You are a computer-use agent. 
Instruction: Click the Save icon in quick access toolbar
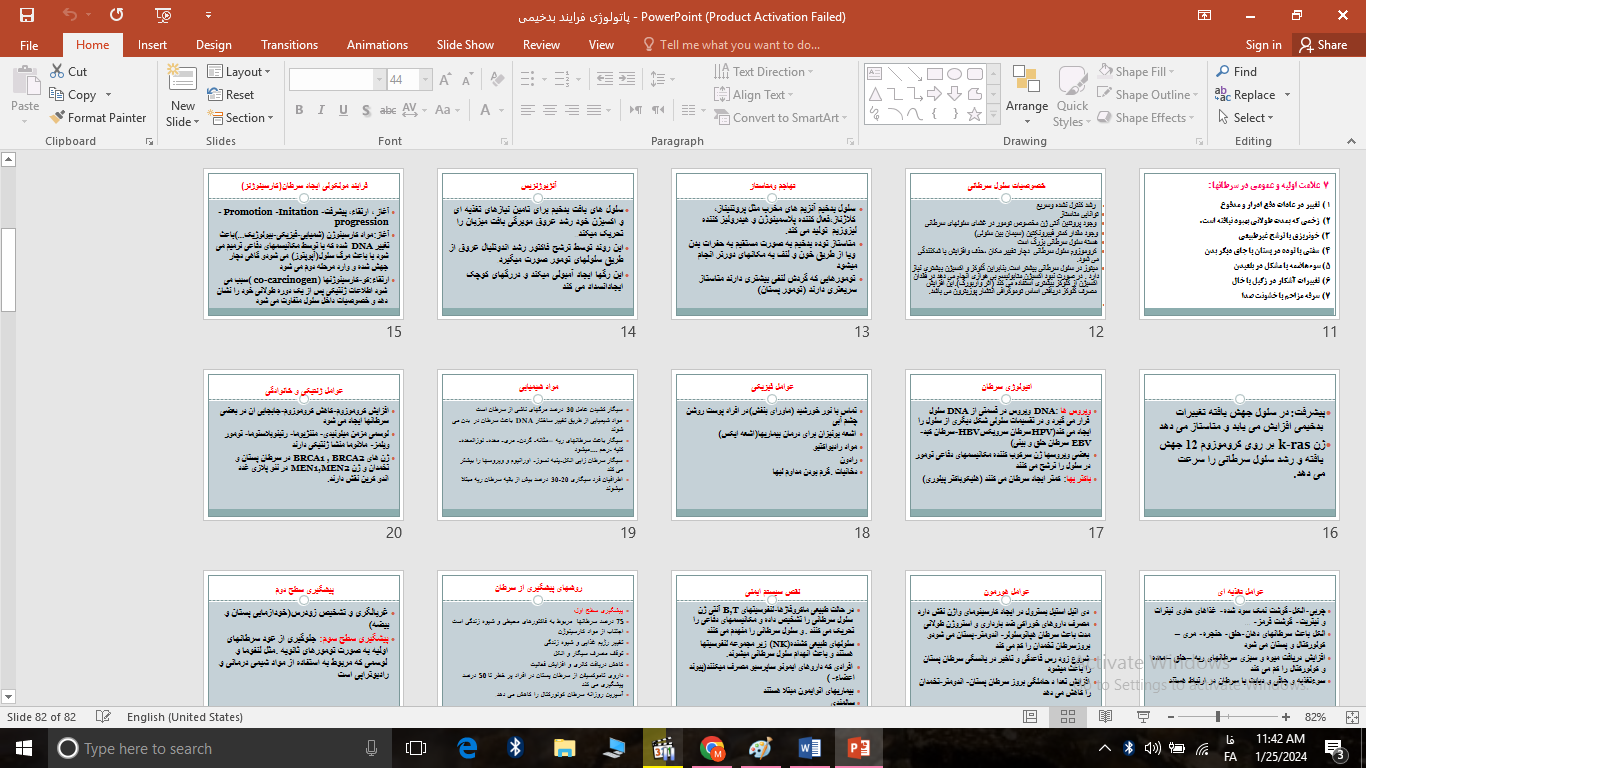(x=27, y=15)
